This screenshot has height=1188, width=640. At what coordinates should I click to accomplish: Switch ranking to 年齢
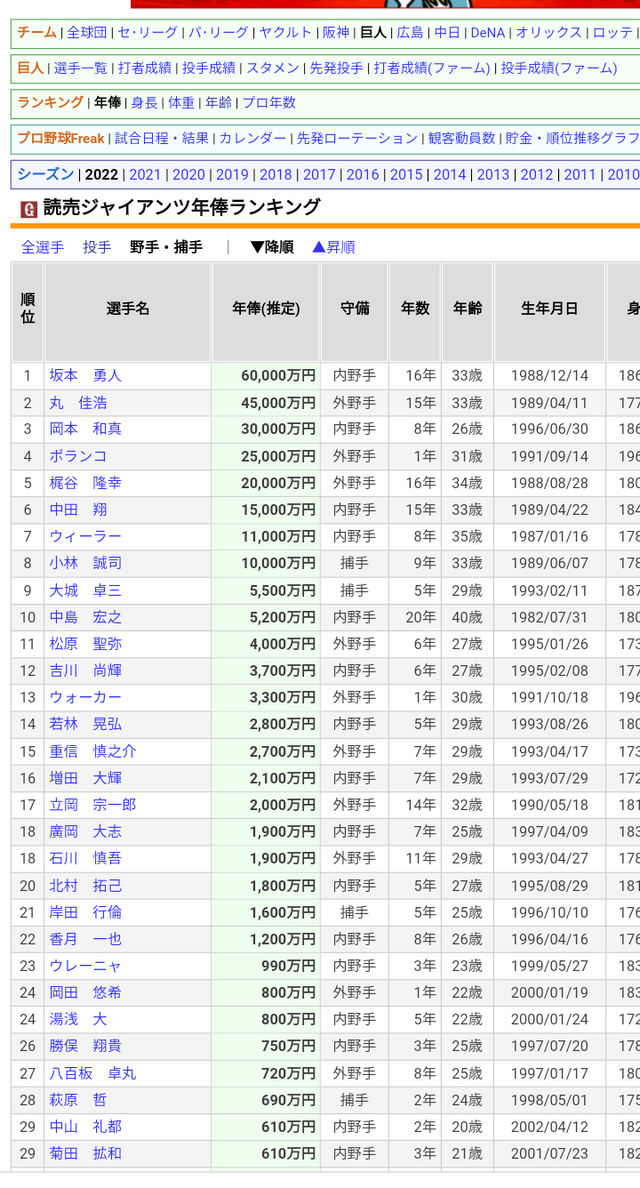(219, 102)
